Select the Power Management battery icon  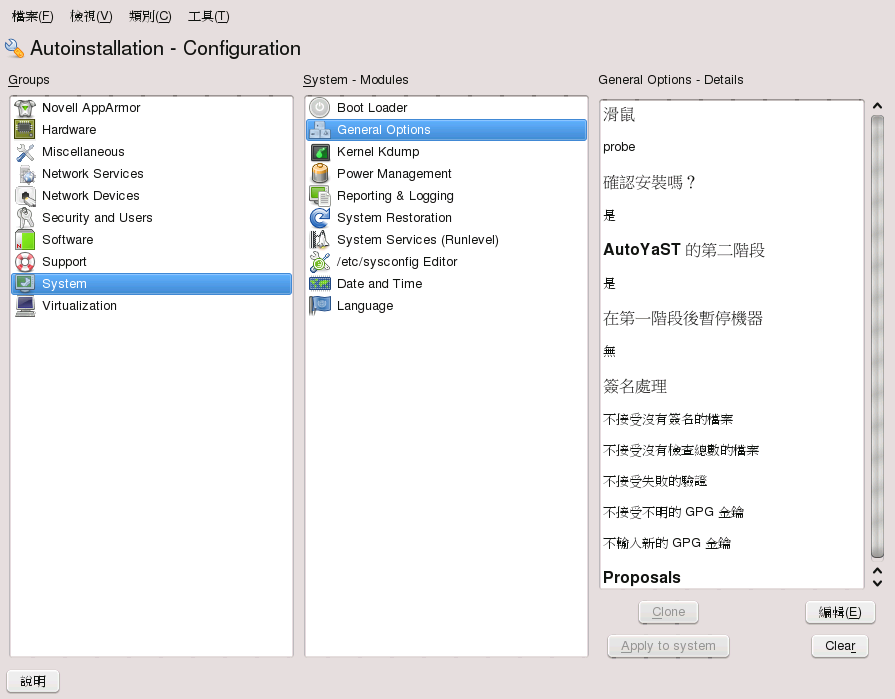[x=320, y=173]
